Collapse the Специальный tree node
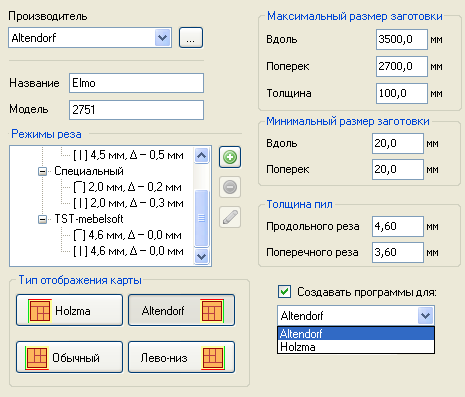465x397 pixels. tap(42, 172)
